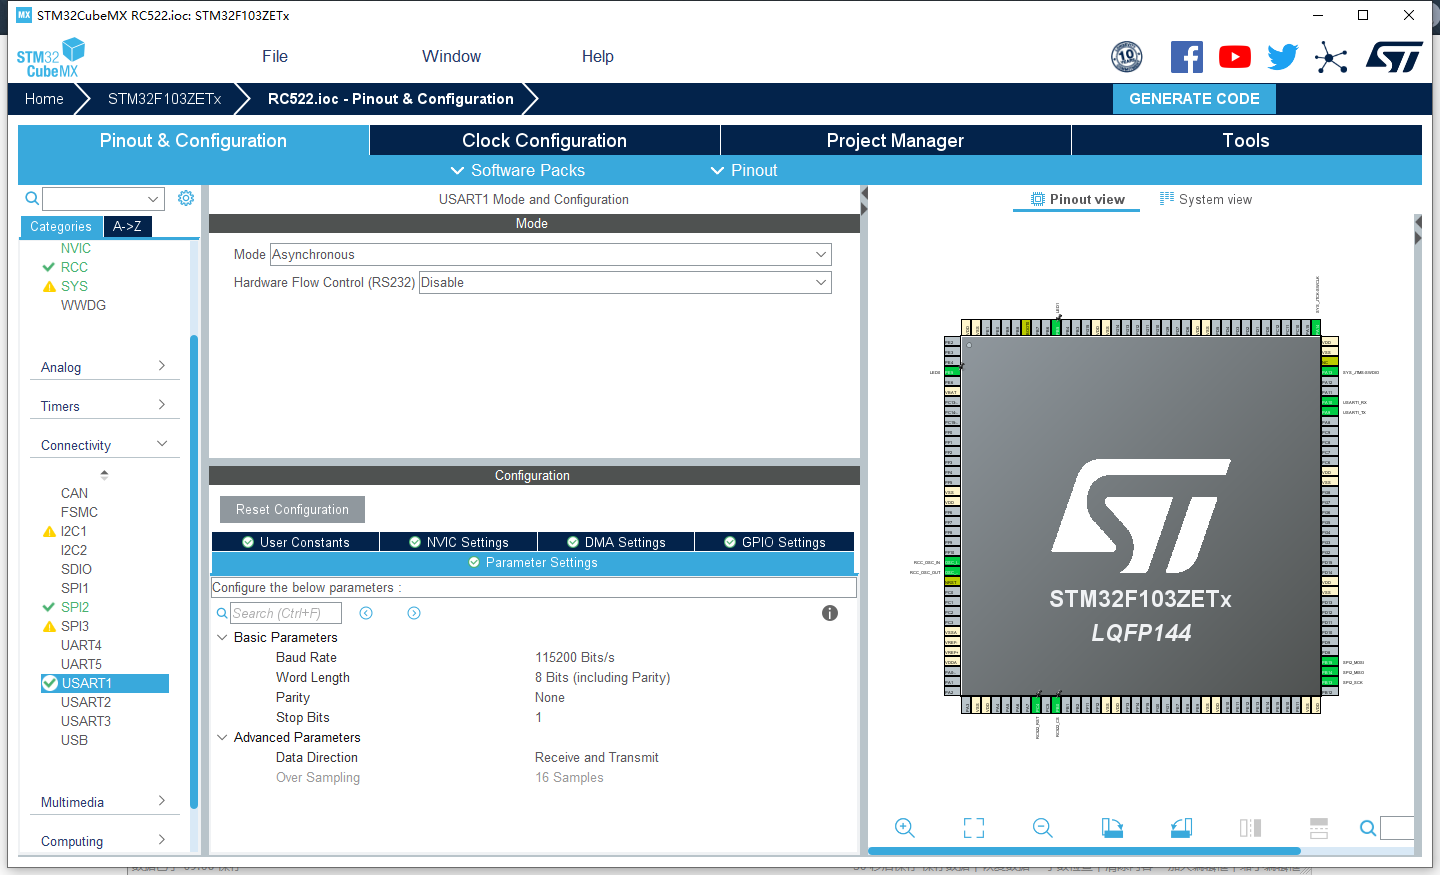Click the ST logo icon
Screen dimensions: 1440x875
(1394, 57)
